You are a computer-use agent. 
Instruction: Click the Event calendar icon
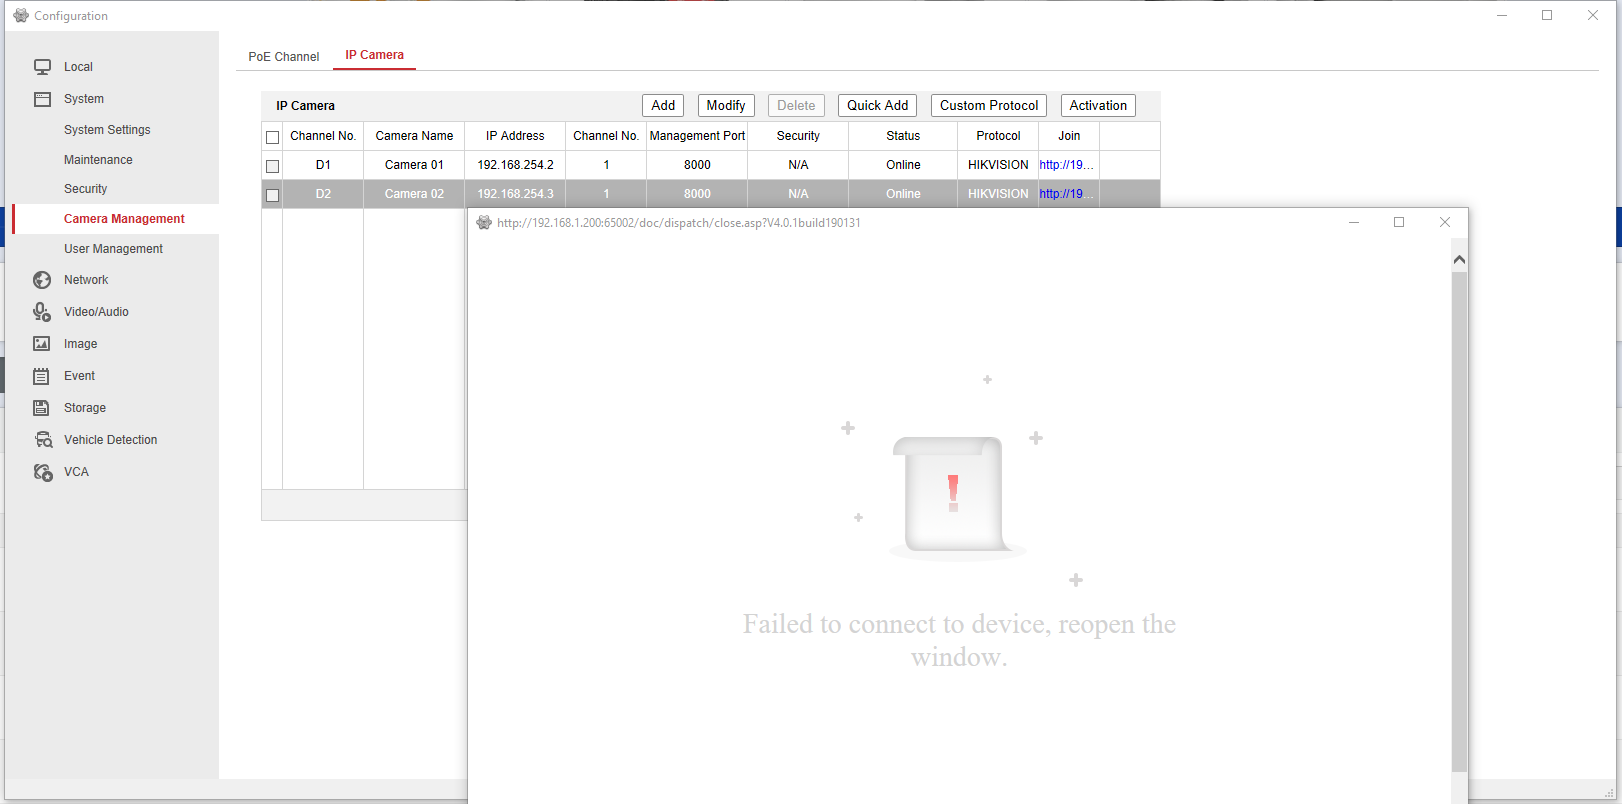[42, 376]
